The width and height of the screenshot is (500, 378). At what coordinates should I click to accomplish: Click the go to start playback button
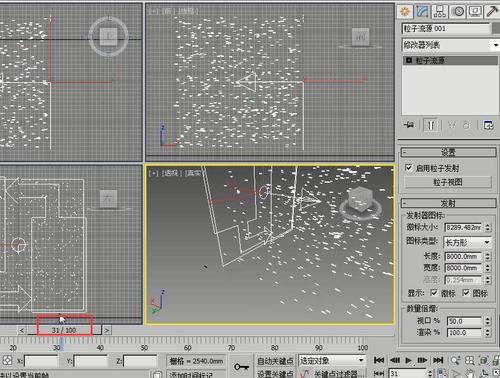pos(379,360)
